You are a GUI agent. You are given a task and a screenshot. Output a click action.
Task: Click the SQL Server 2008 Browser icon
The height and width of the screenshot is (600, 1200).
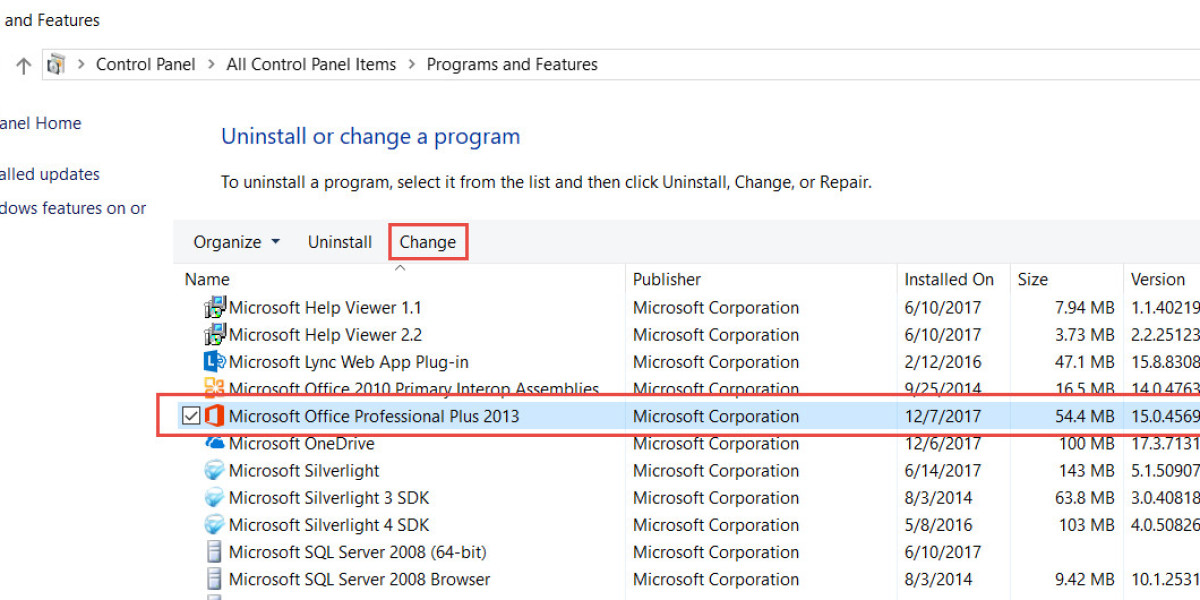[x=214, y=579]
